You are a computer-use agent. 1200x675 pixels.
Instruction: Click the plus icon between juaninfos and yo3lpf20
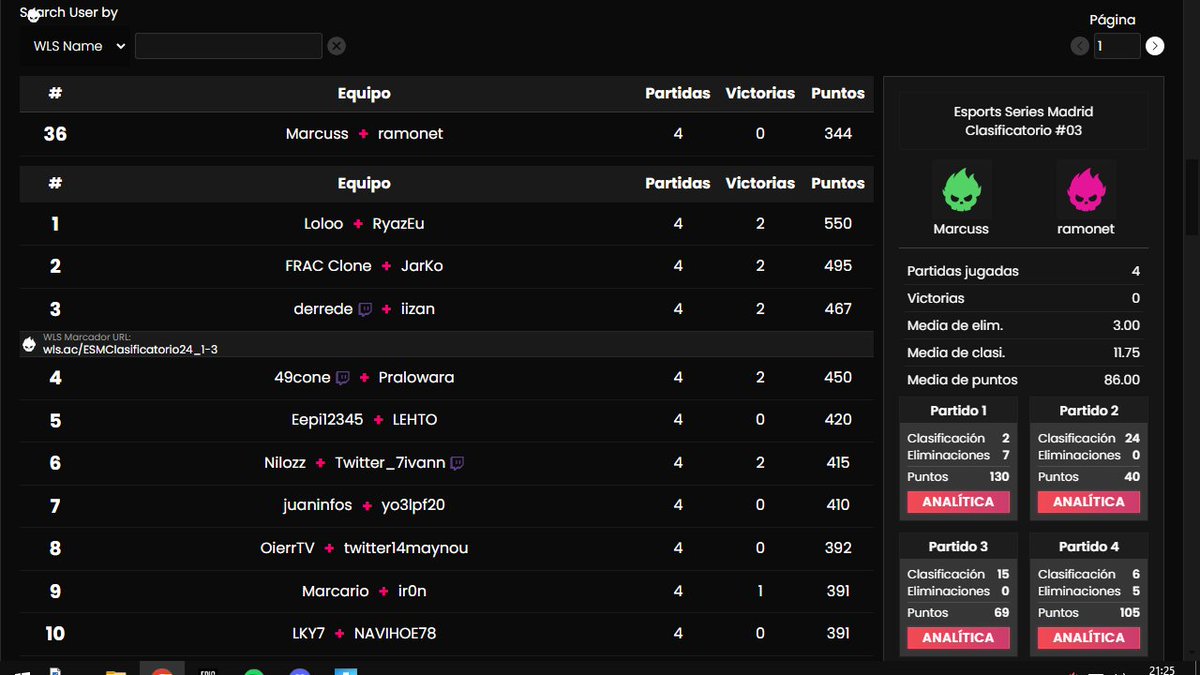coord(367,506)
